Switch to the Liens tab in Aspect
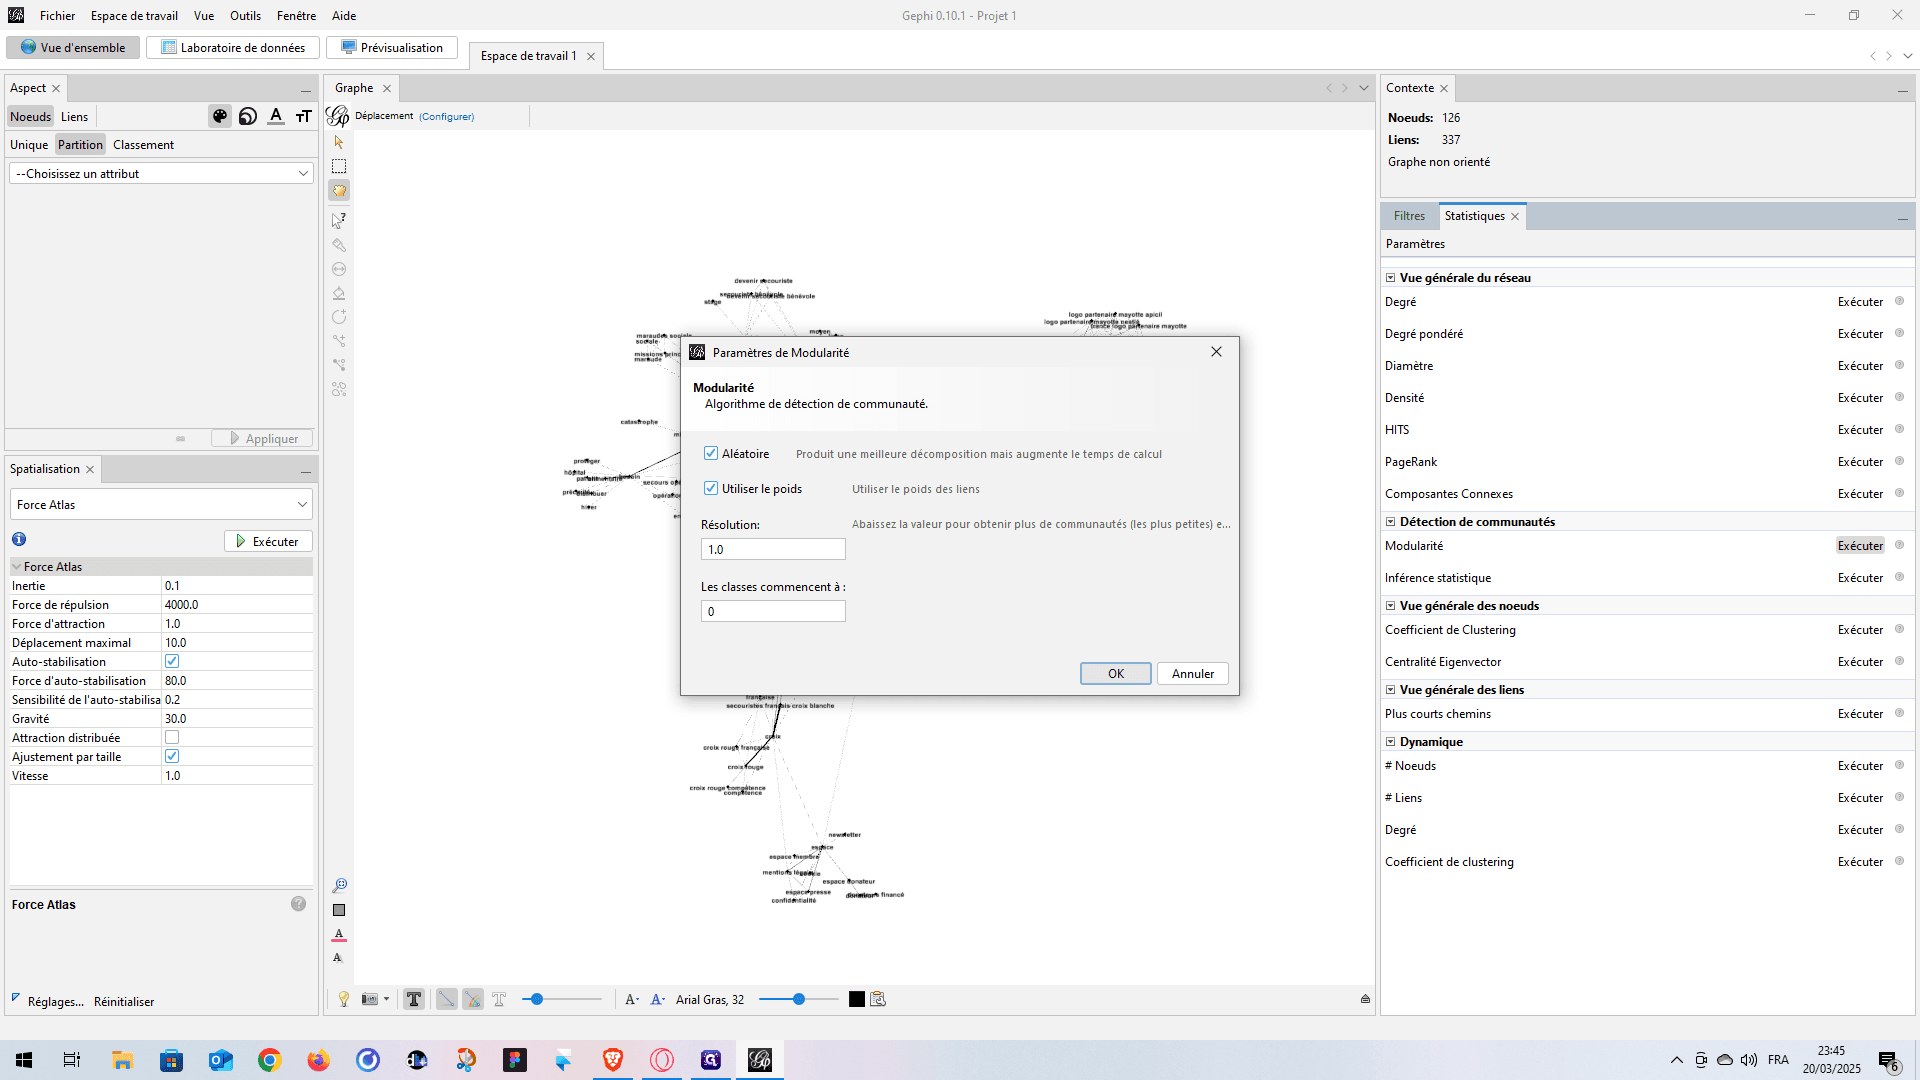The width and height of the screenshot is (1920, 1080). point(74,116)
